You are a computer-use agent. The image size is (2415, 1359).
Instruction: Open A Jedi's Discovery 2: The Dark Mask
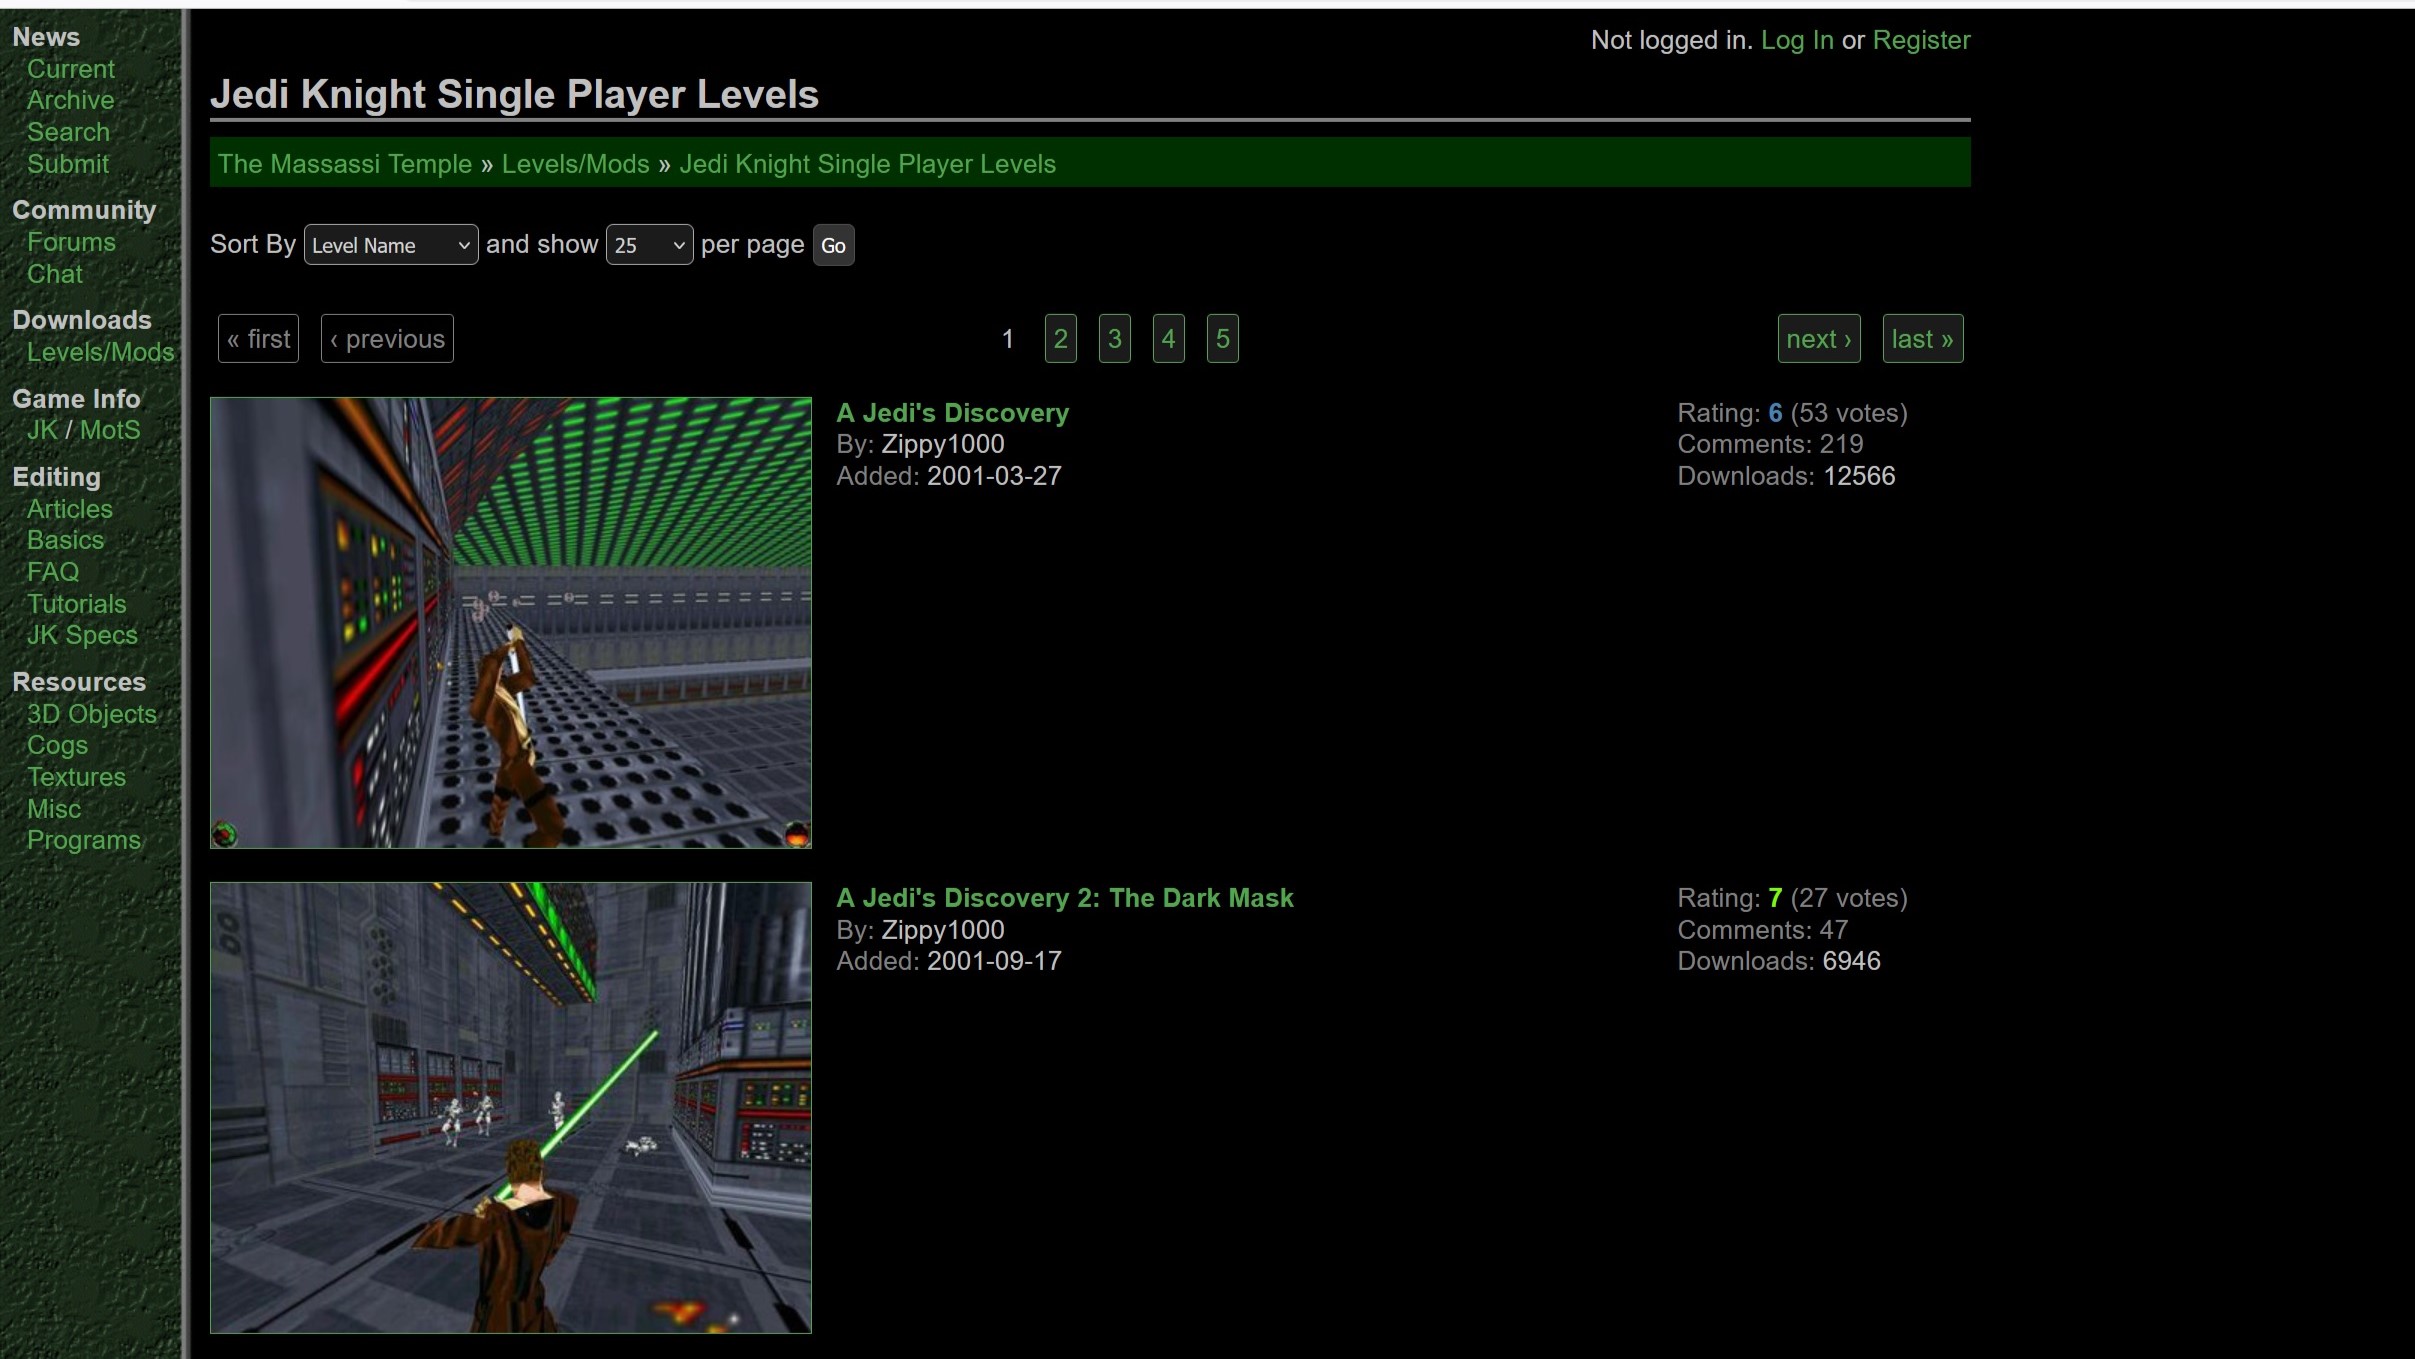[1065, 898]
